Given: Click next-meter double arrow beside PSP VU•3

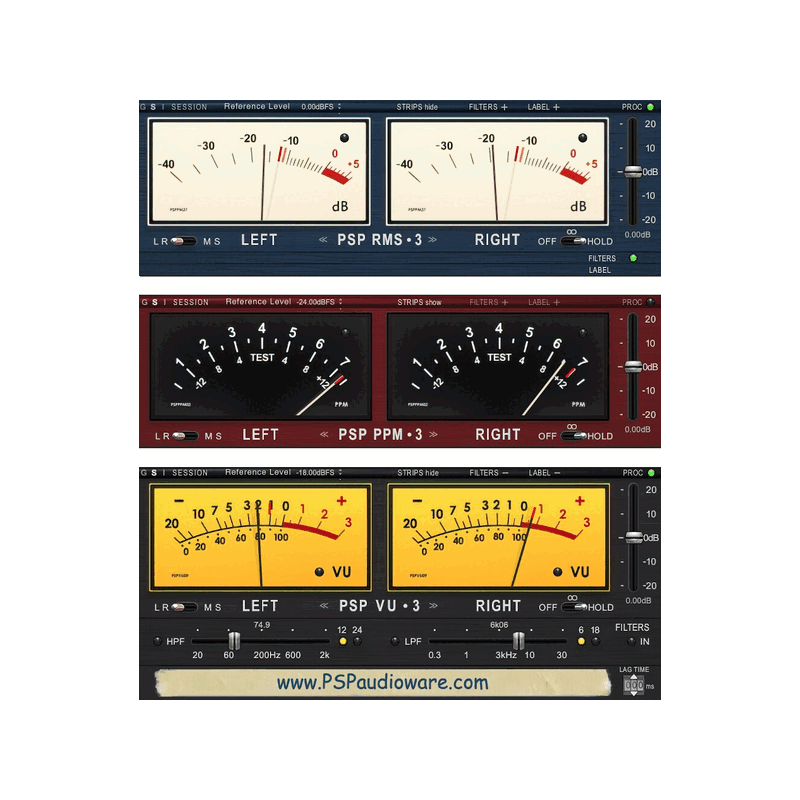Looking at the screenshot, I should [433, 606].
